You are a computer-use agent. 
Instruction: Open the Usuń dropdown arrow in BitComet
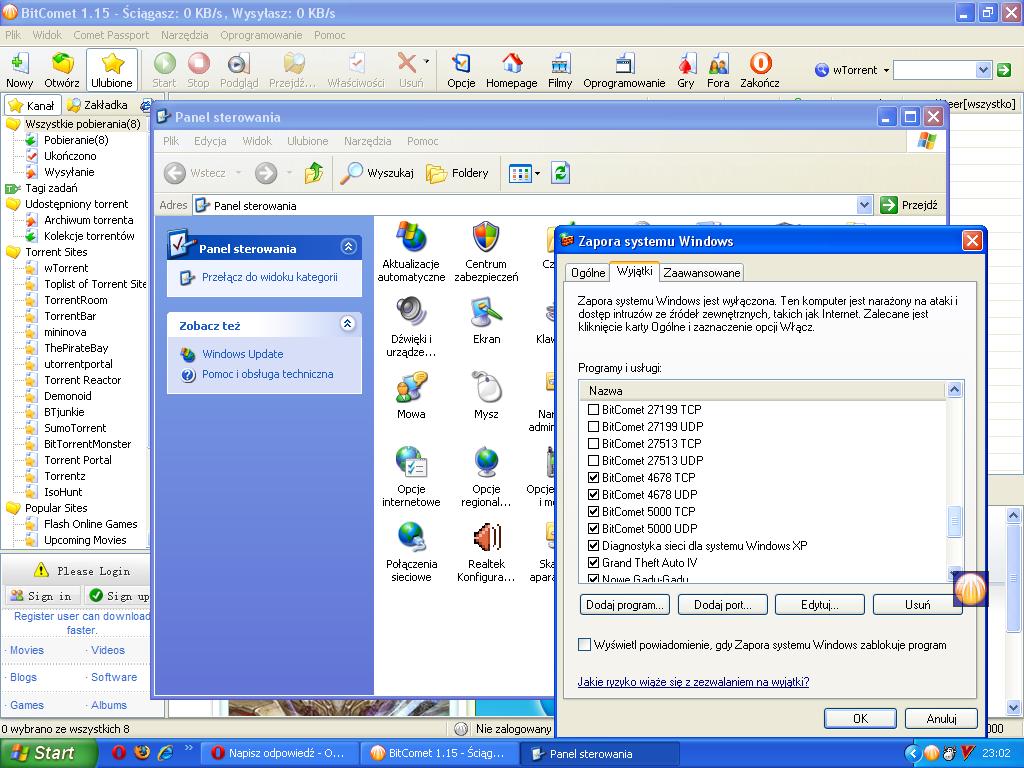pos(426,61)
